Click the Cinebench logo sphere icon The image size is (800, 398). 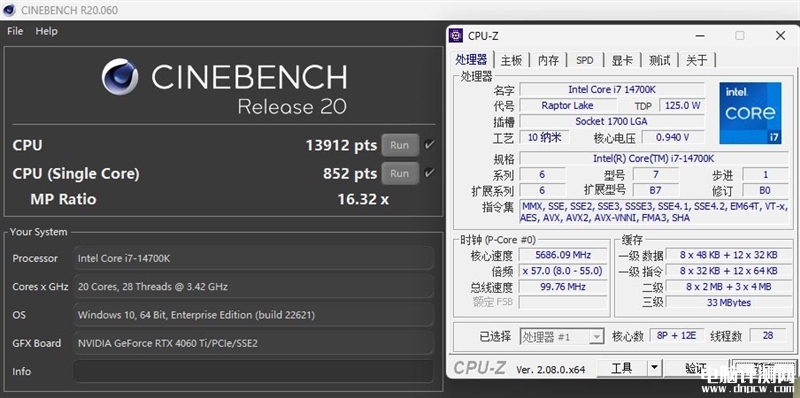coord(120,77)
